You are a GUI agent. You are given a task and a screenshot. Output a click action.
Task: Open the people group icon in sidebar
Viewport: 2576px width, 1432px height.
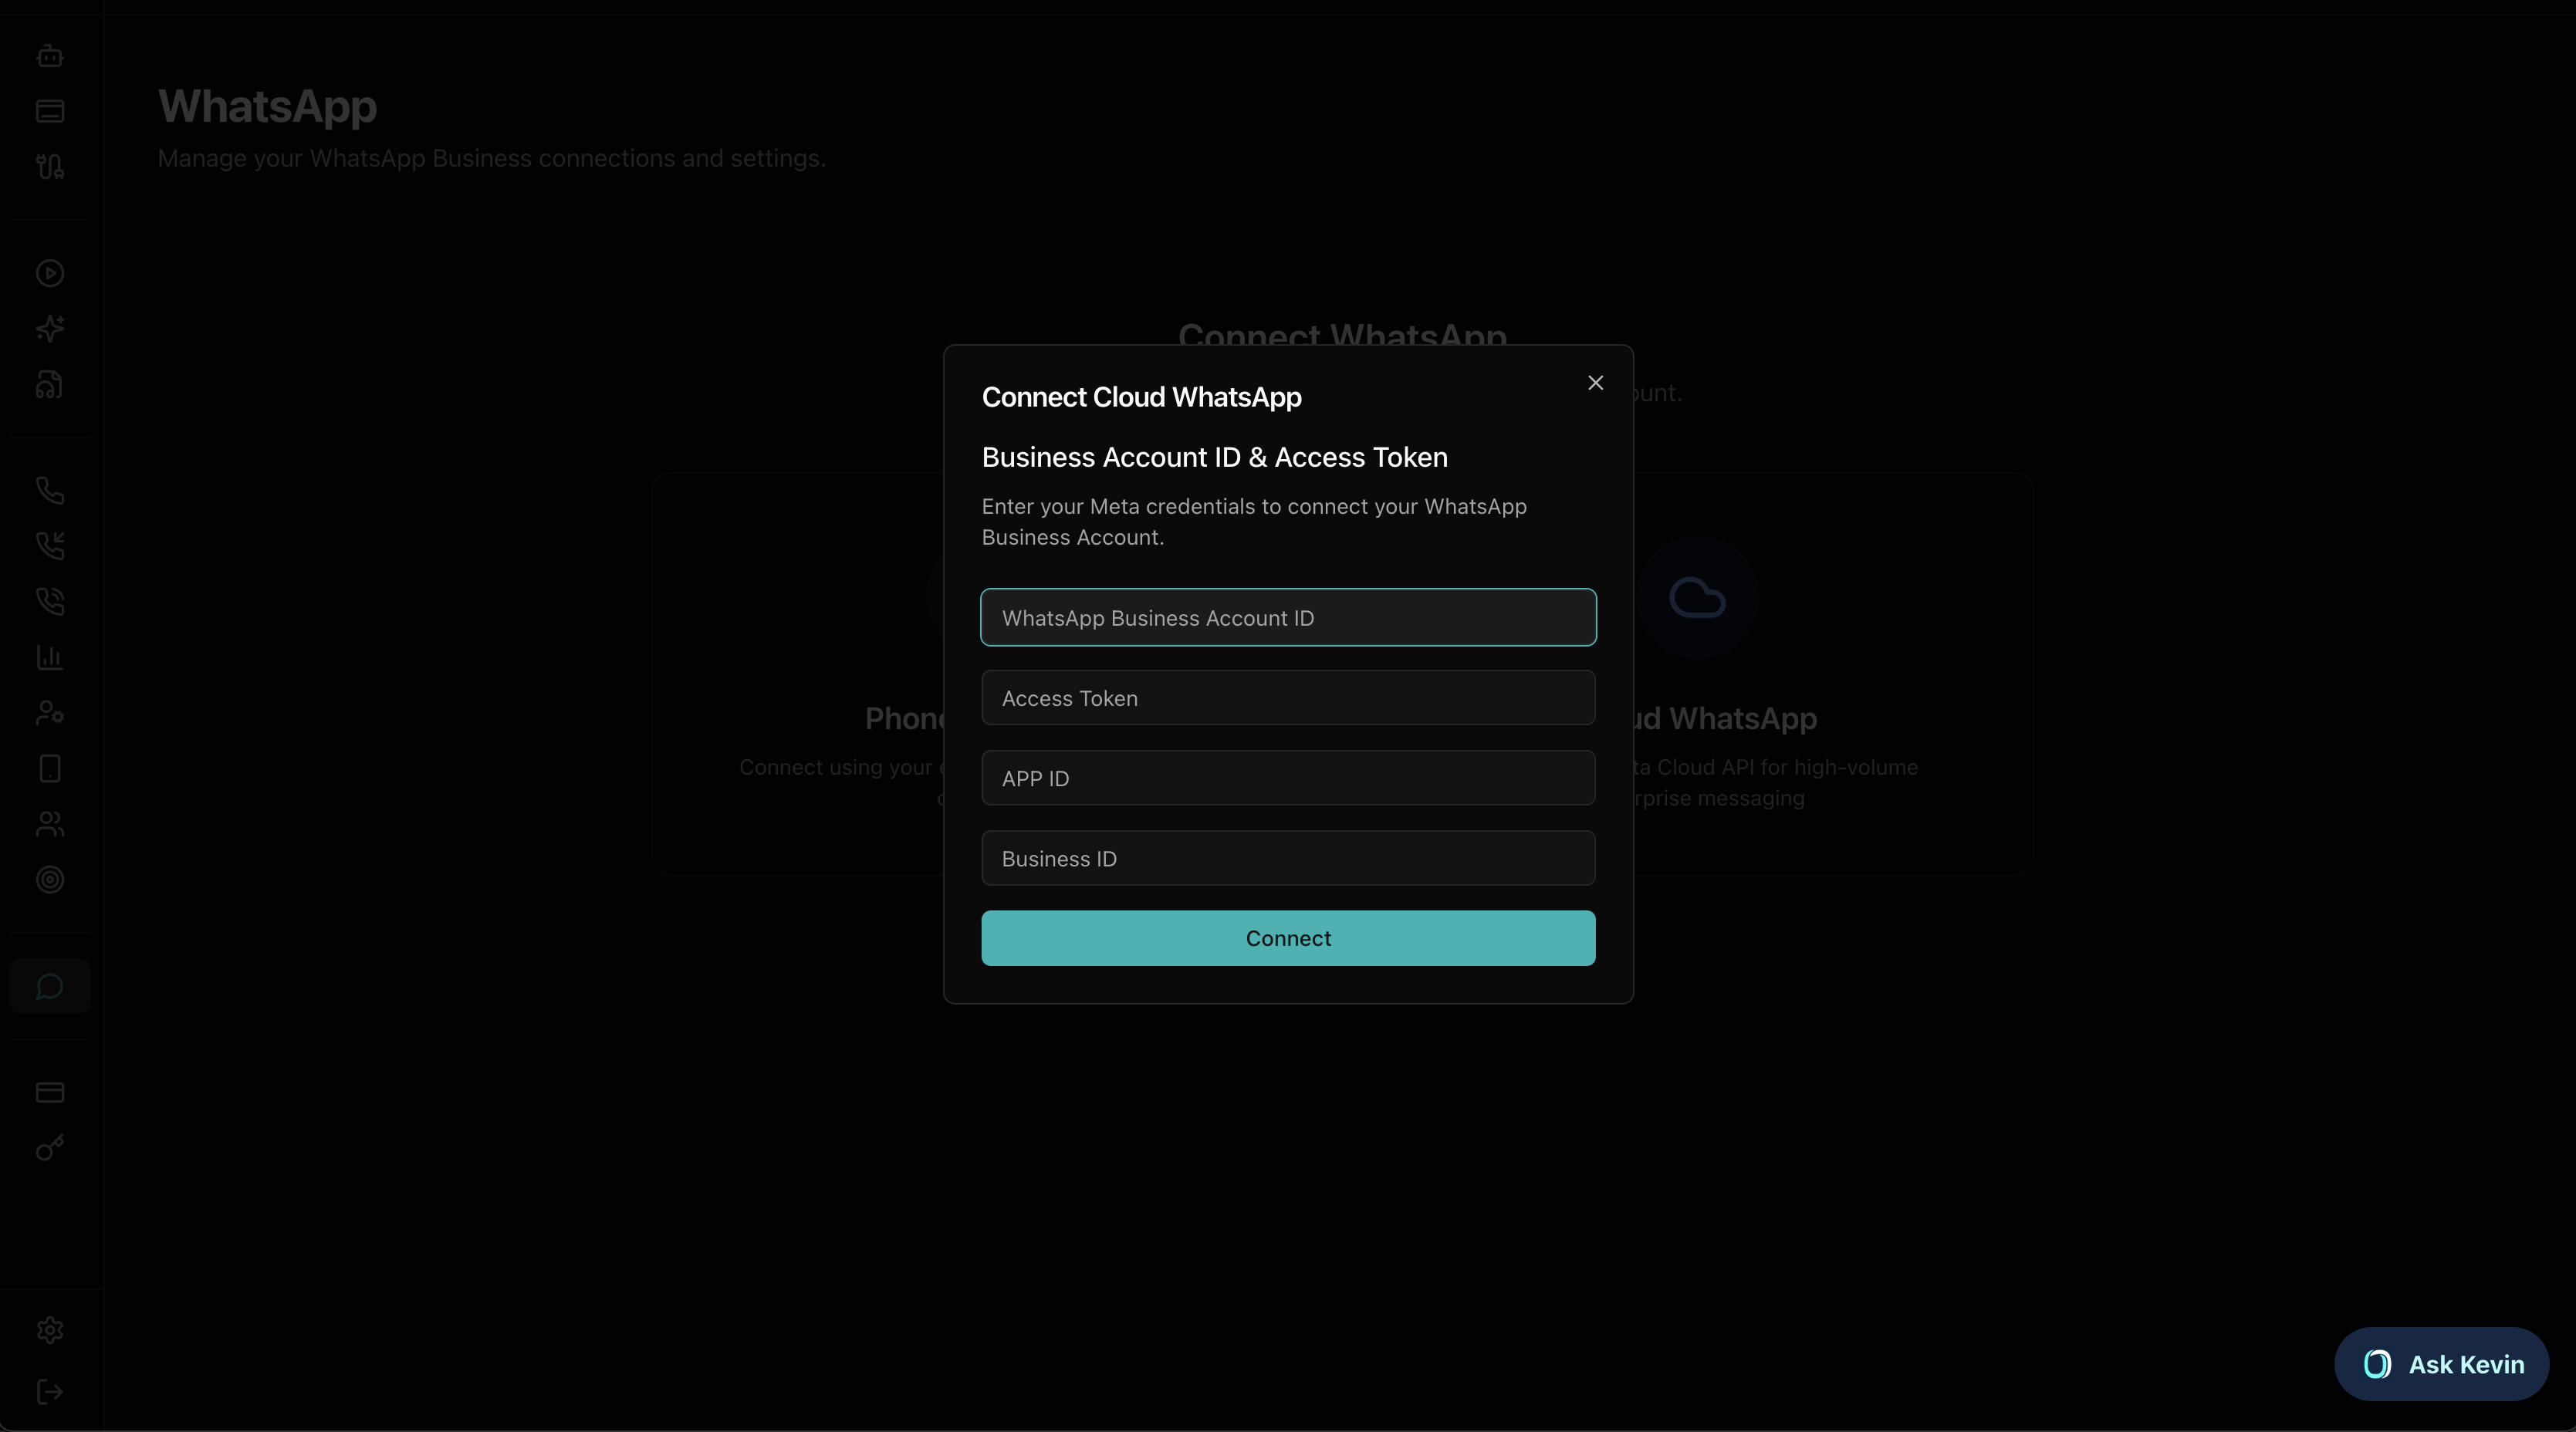[50, 824]
